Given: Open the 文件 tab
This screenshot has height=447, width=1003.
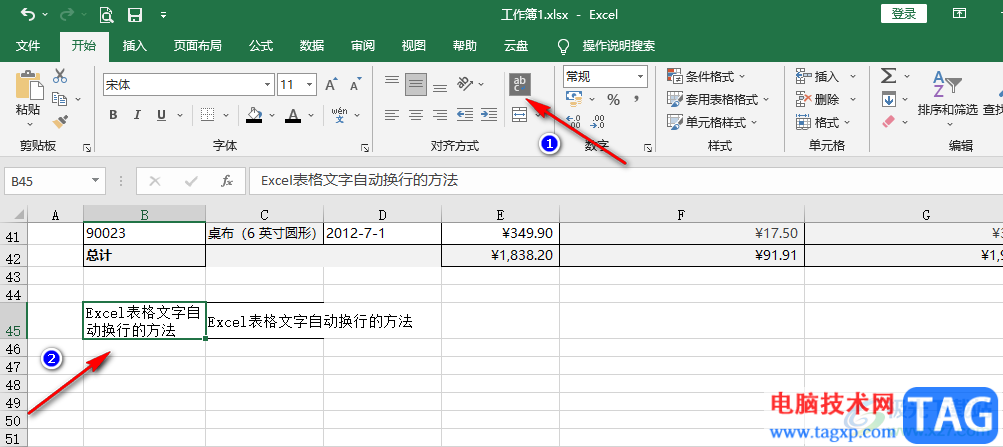Looking at the screenshot, I should tap(28, 46).
